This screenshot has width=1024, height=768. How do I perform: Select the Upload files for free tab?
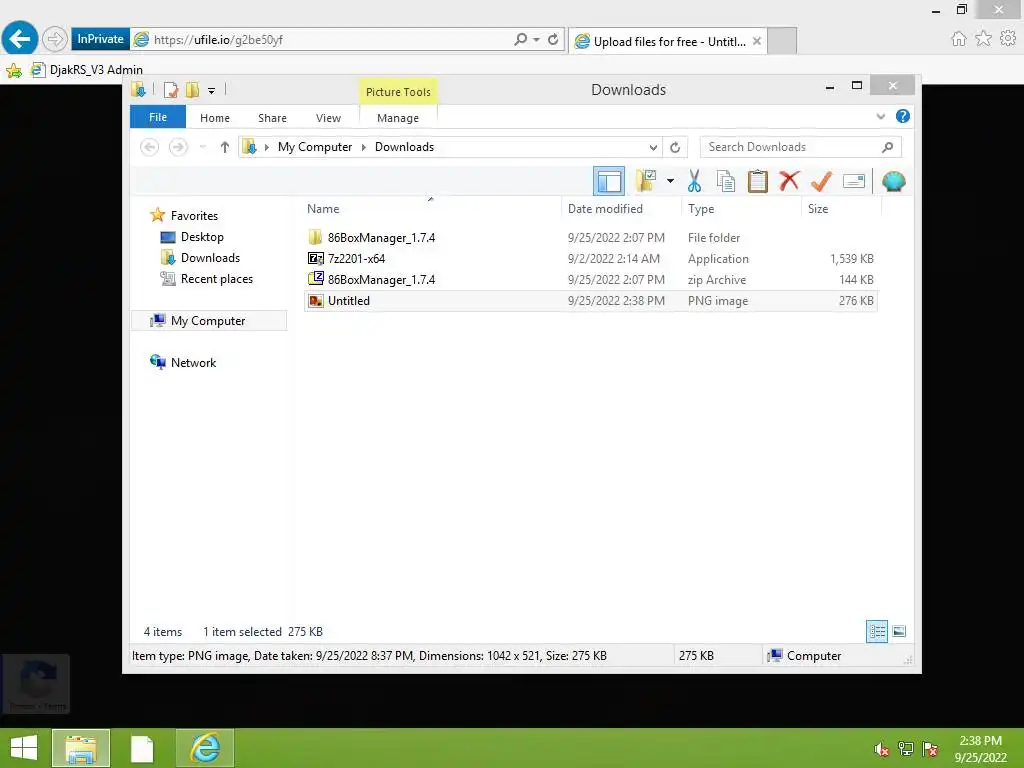(x=667, y=41)
